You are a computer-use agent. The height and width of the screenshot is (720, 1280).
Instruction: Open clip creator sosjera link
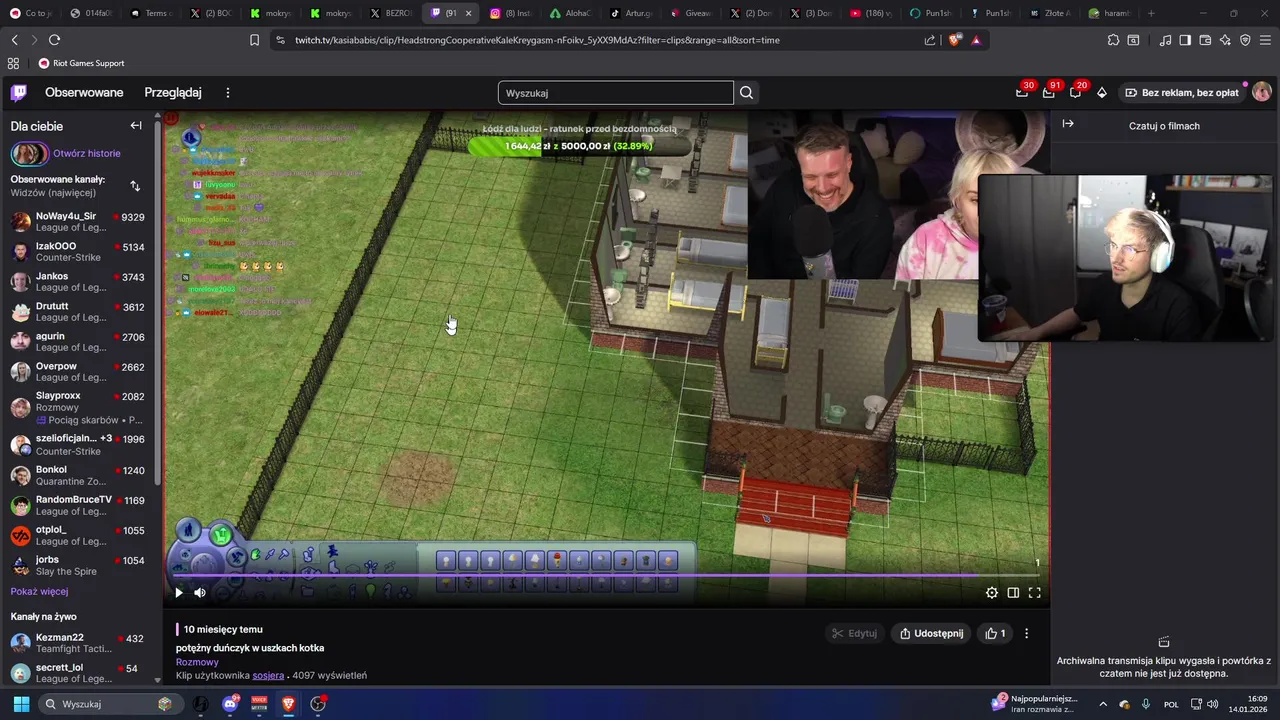pos(268,676)
